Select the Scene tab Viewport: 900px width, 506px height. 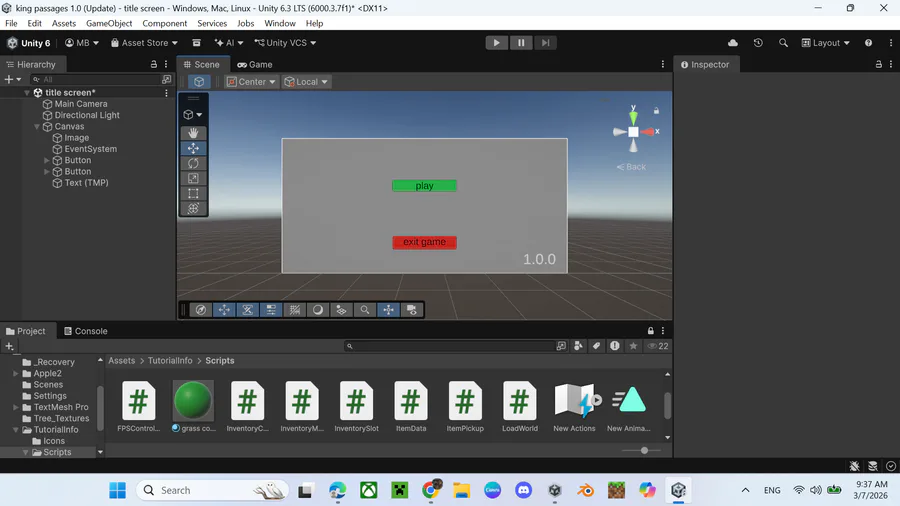(202, 64)
